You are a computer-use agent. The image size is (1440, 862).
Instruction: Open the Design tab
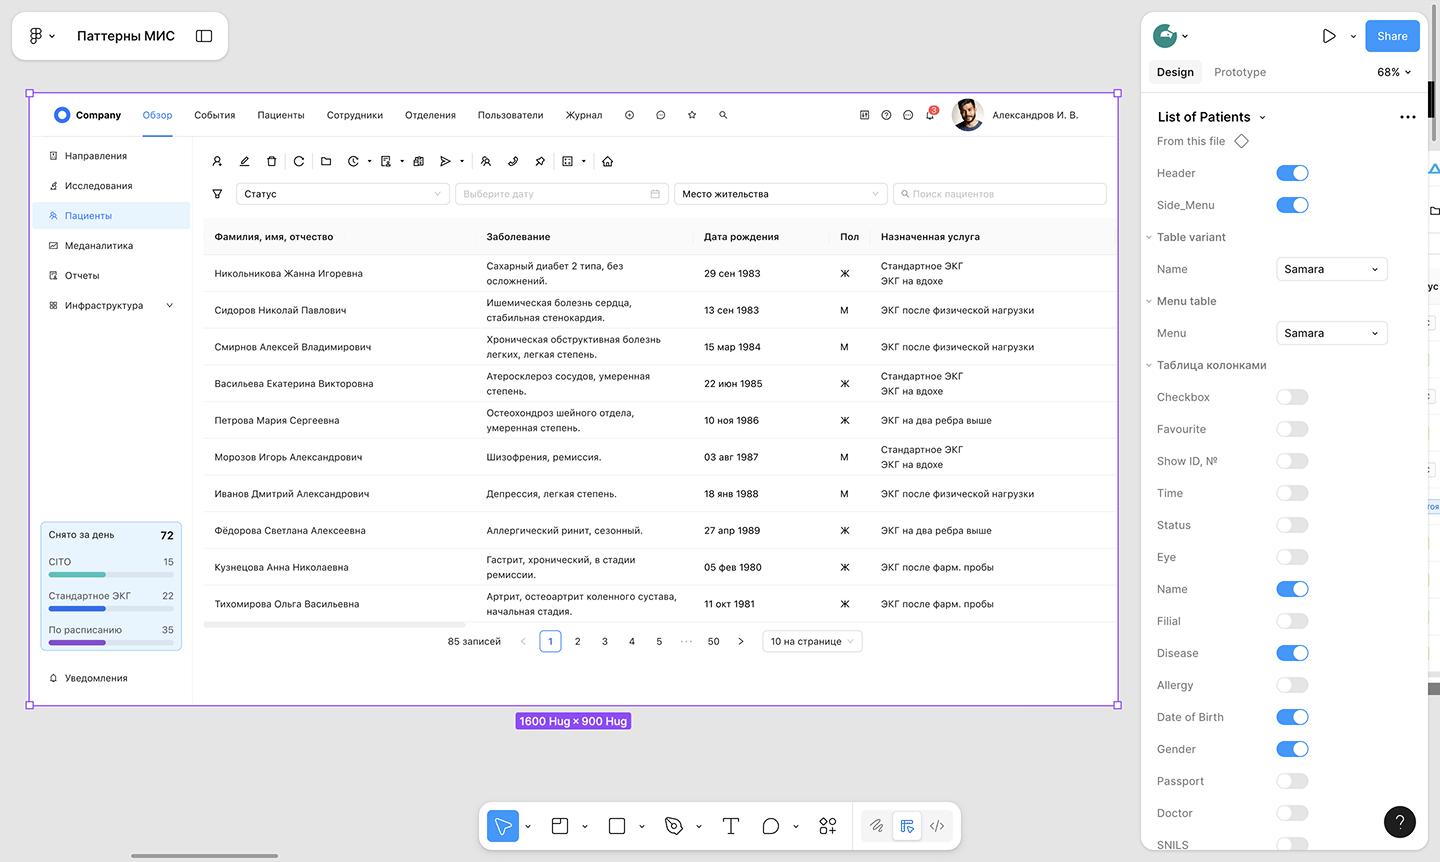click(x=1175, y=72)
